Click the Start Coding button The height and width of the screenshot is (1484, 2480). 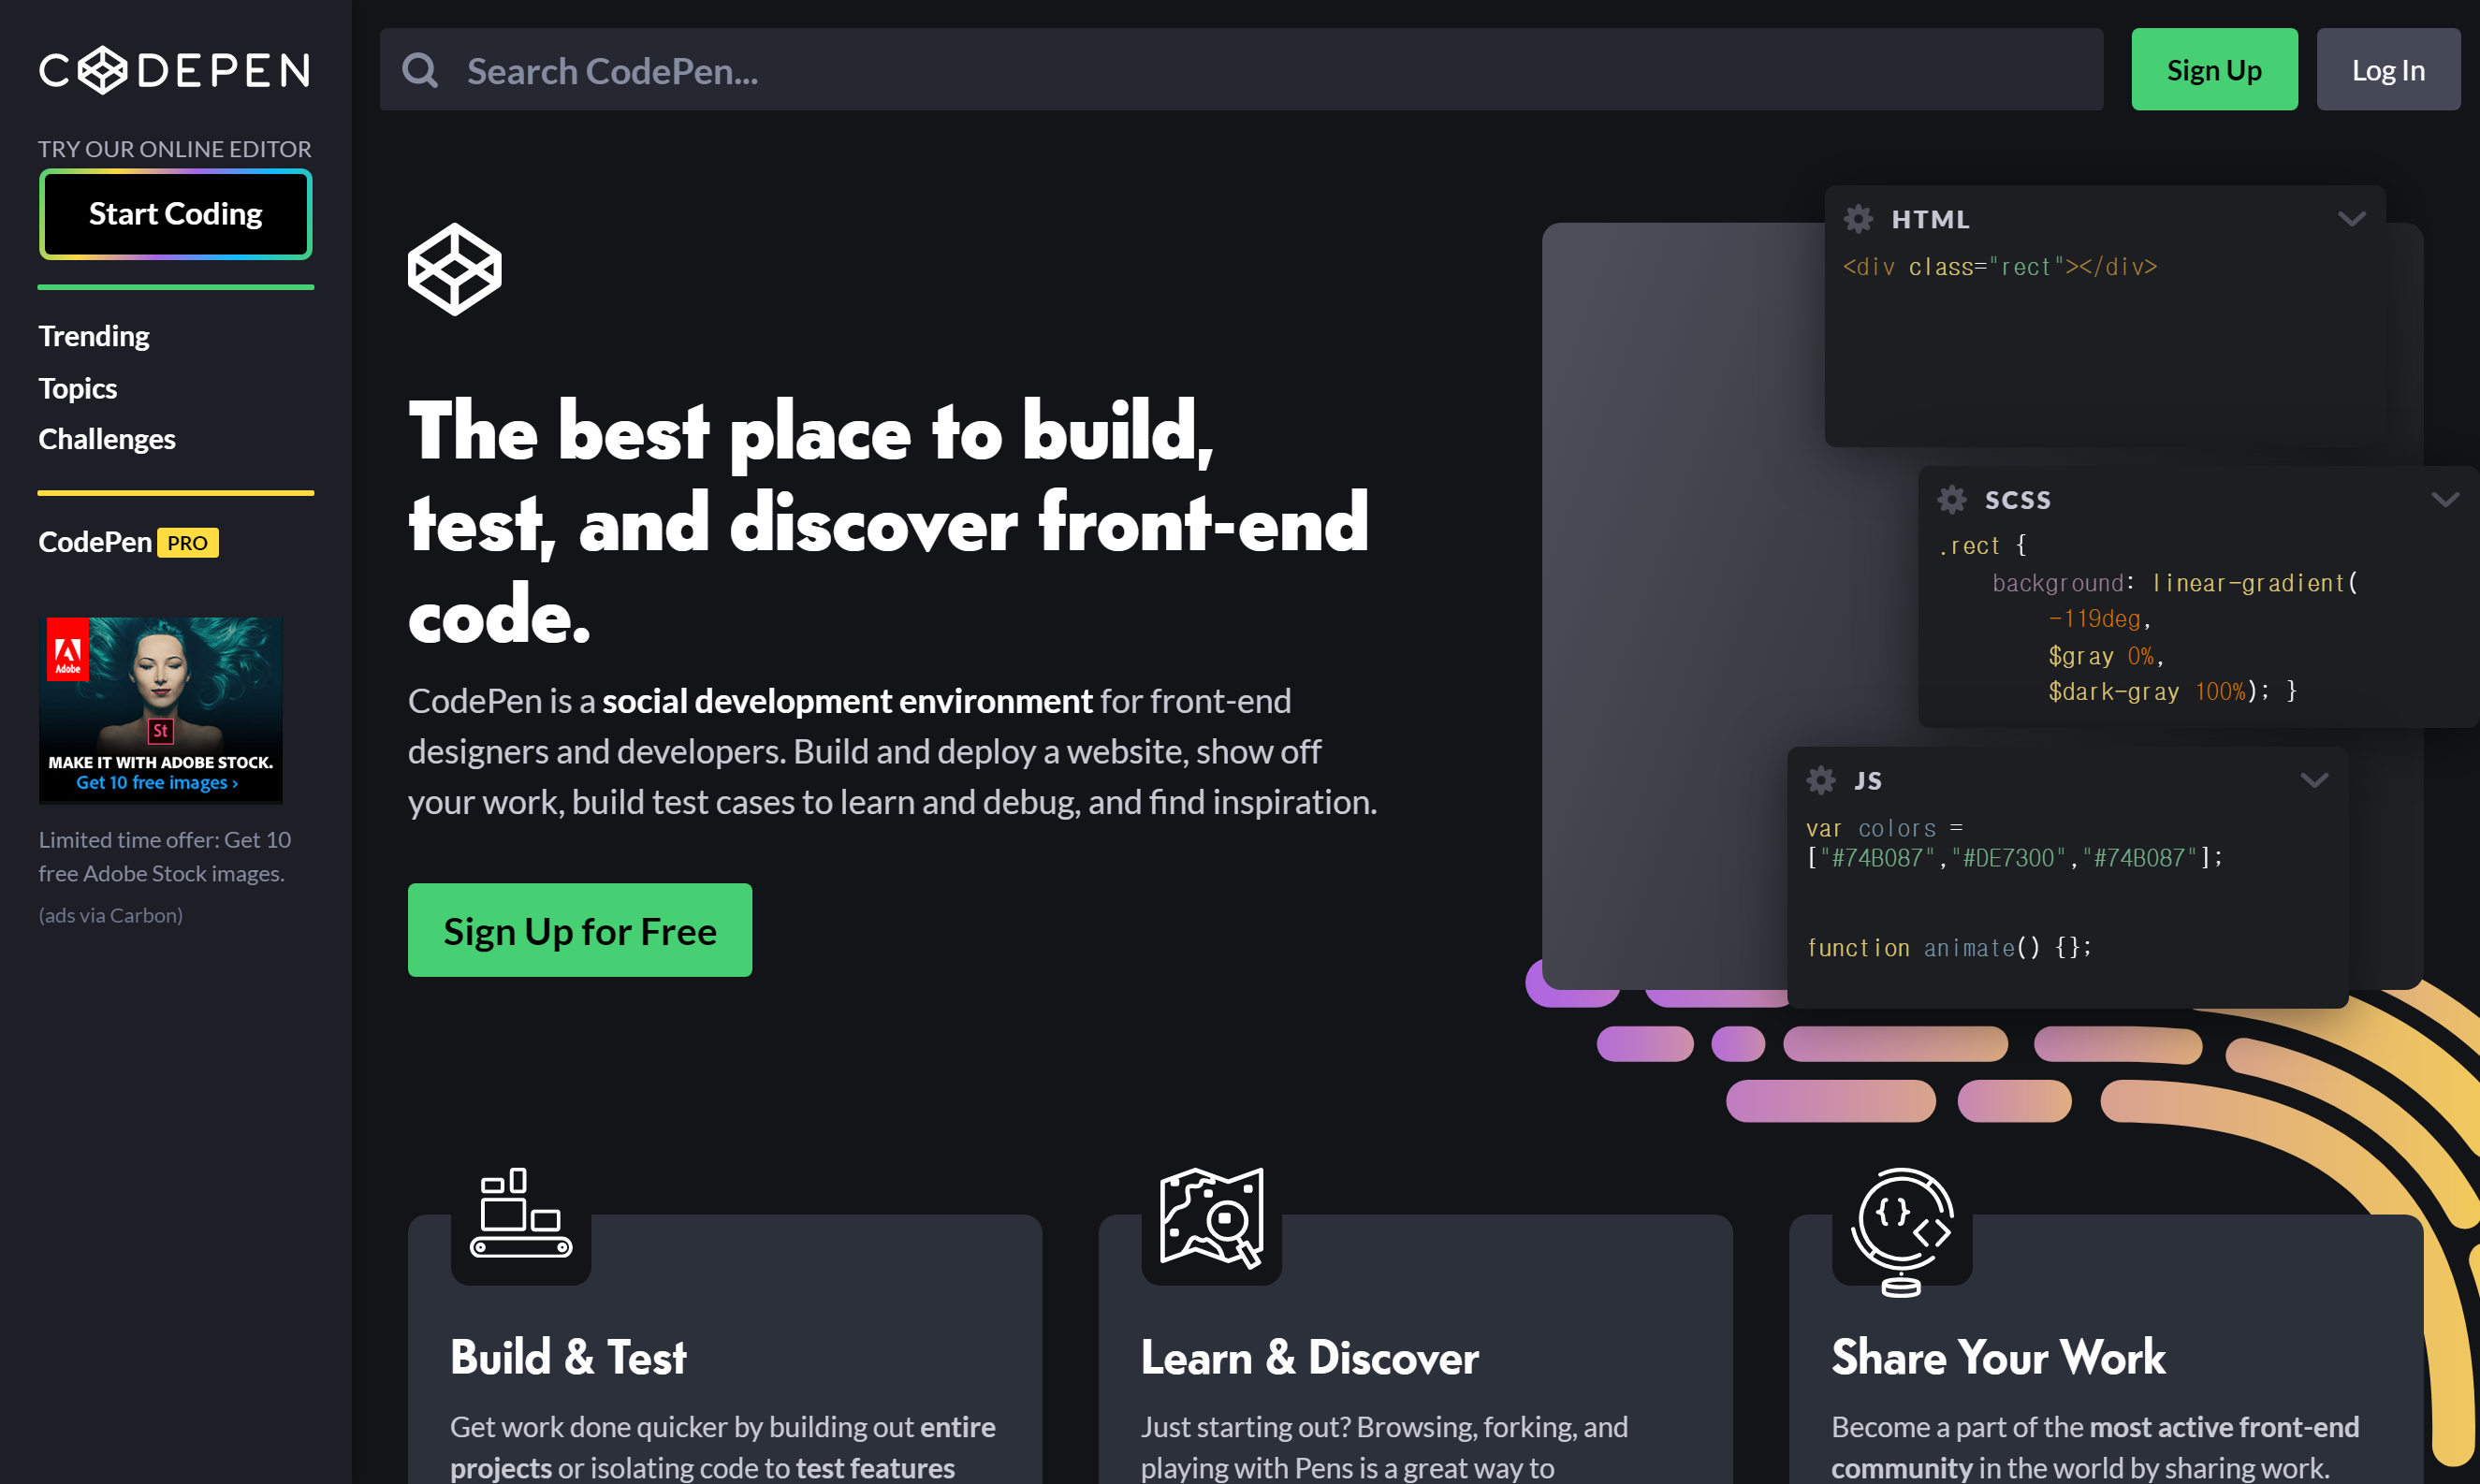click(175, 213)
